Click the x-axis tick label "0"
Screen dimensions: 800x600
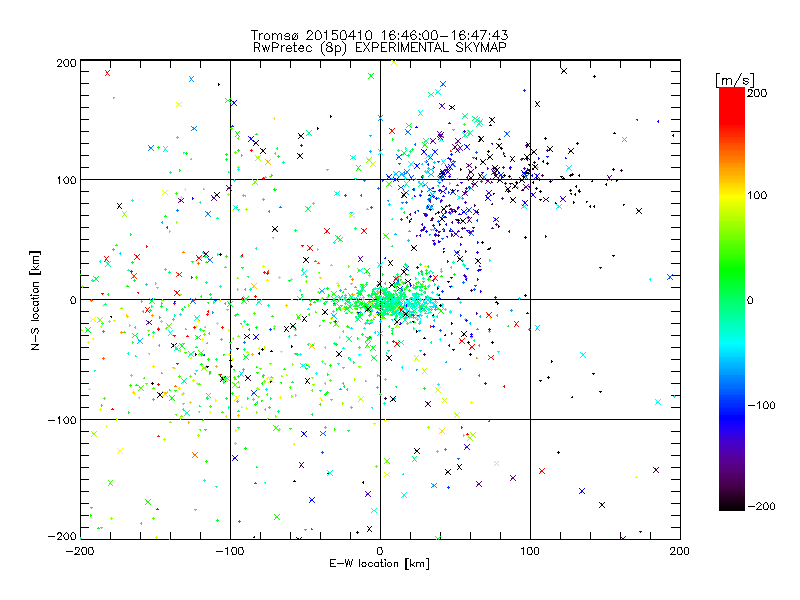point(380,551)
